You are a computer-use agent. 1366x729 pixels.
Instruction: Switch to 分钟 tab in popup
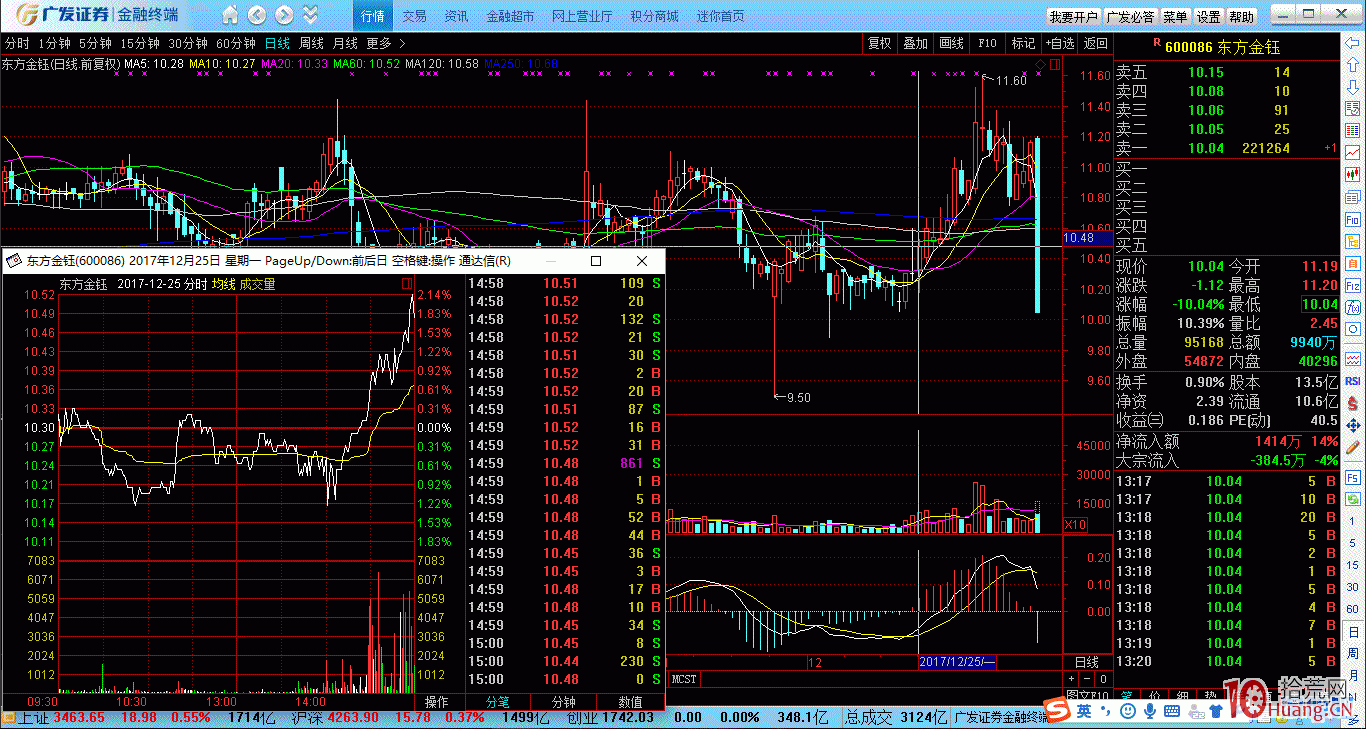tap(564, 702)
